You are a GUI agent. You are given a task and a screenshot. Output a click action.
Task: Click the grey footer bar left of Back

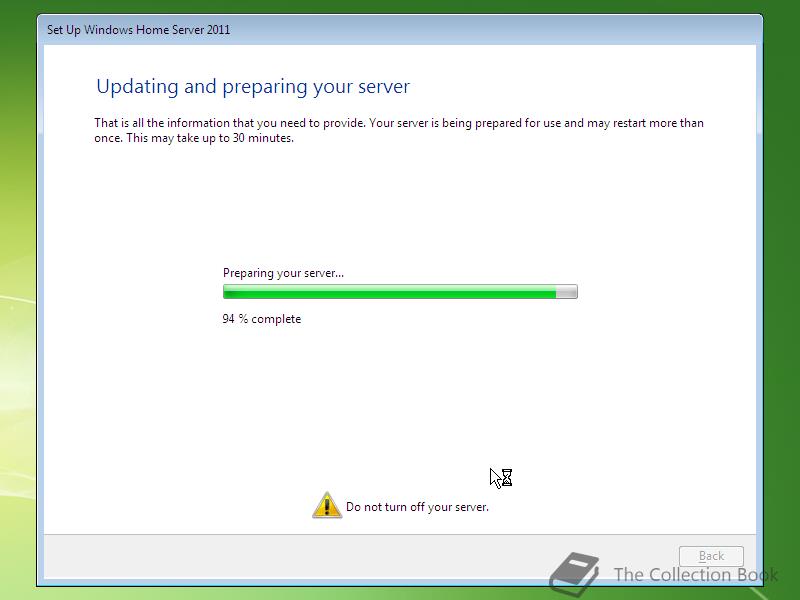(357, 556)
